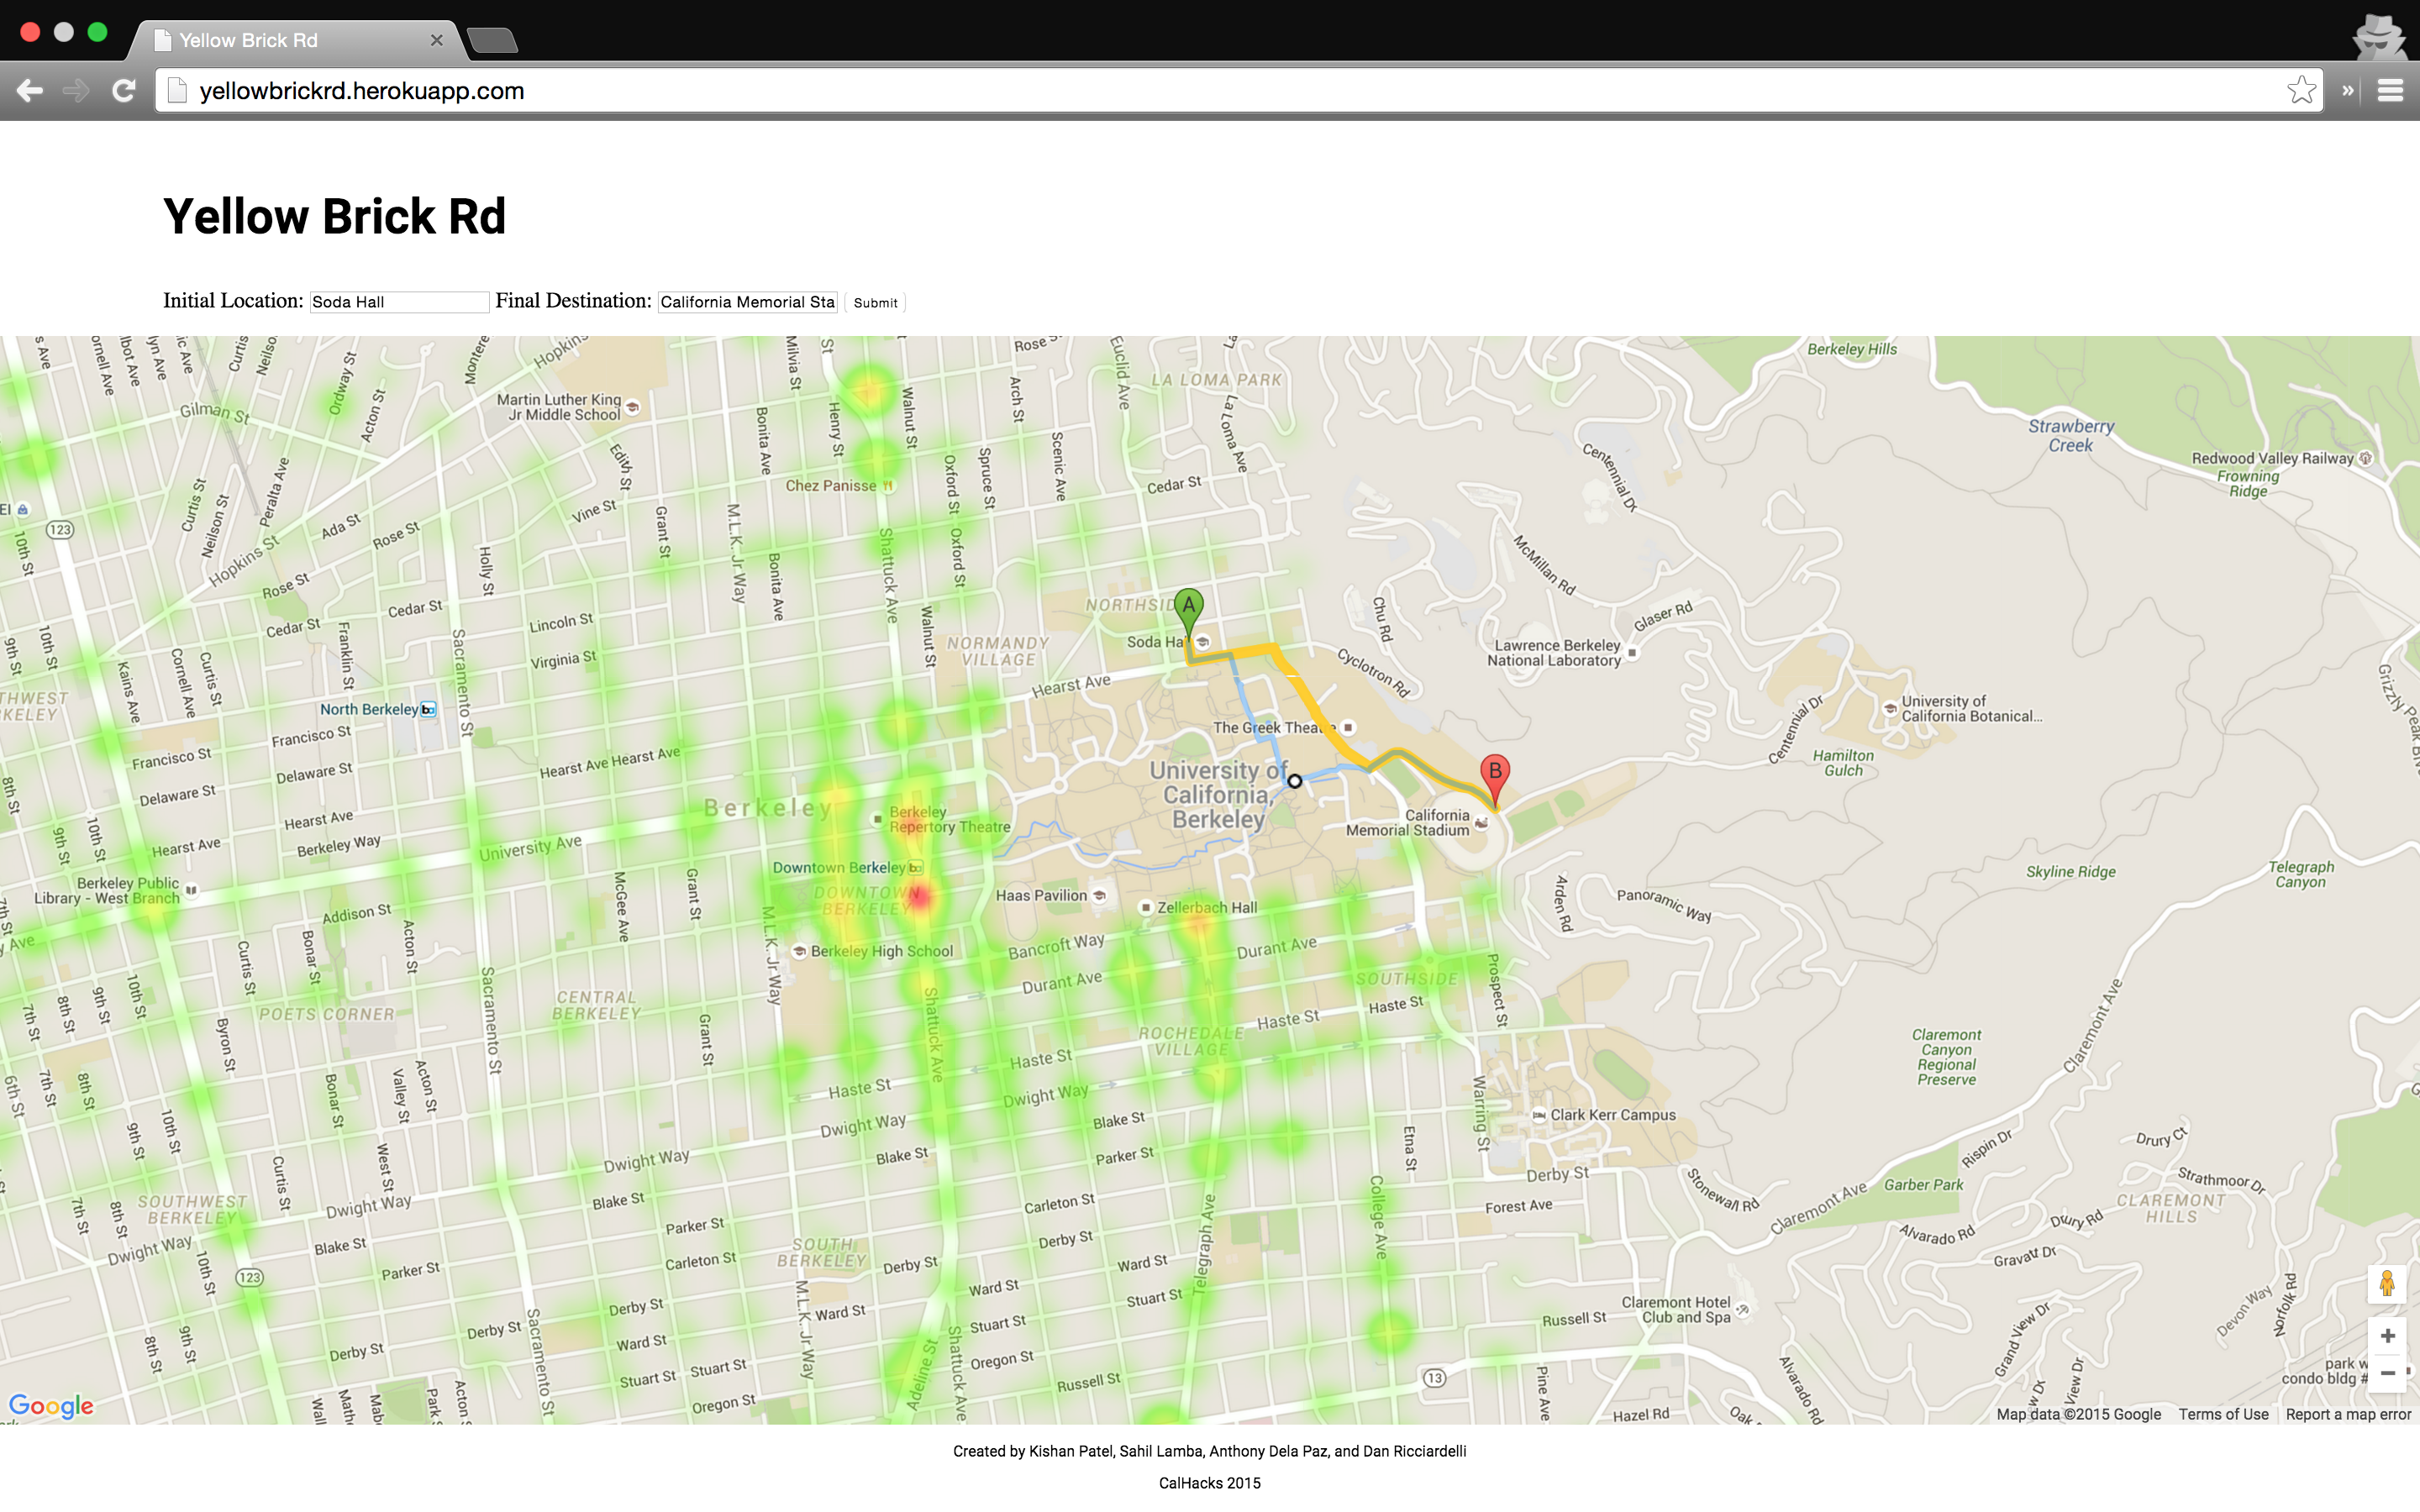Expand the hidden extensions chevron
Image resolution: width=2420 pixels, height=1512 pixels.
pyautogui.click(x=2347, y=91)
